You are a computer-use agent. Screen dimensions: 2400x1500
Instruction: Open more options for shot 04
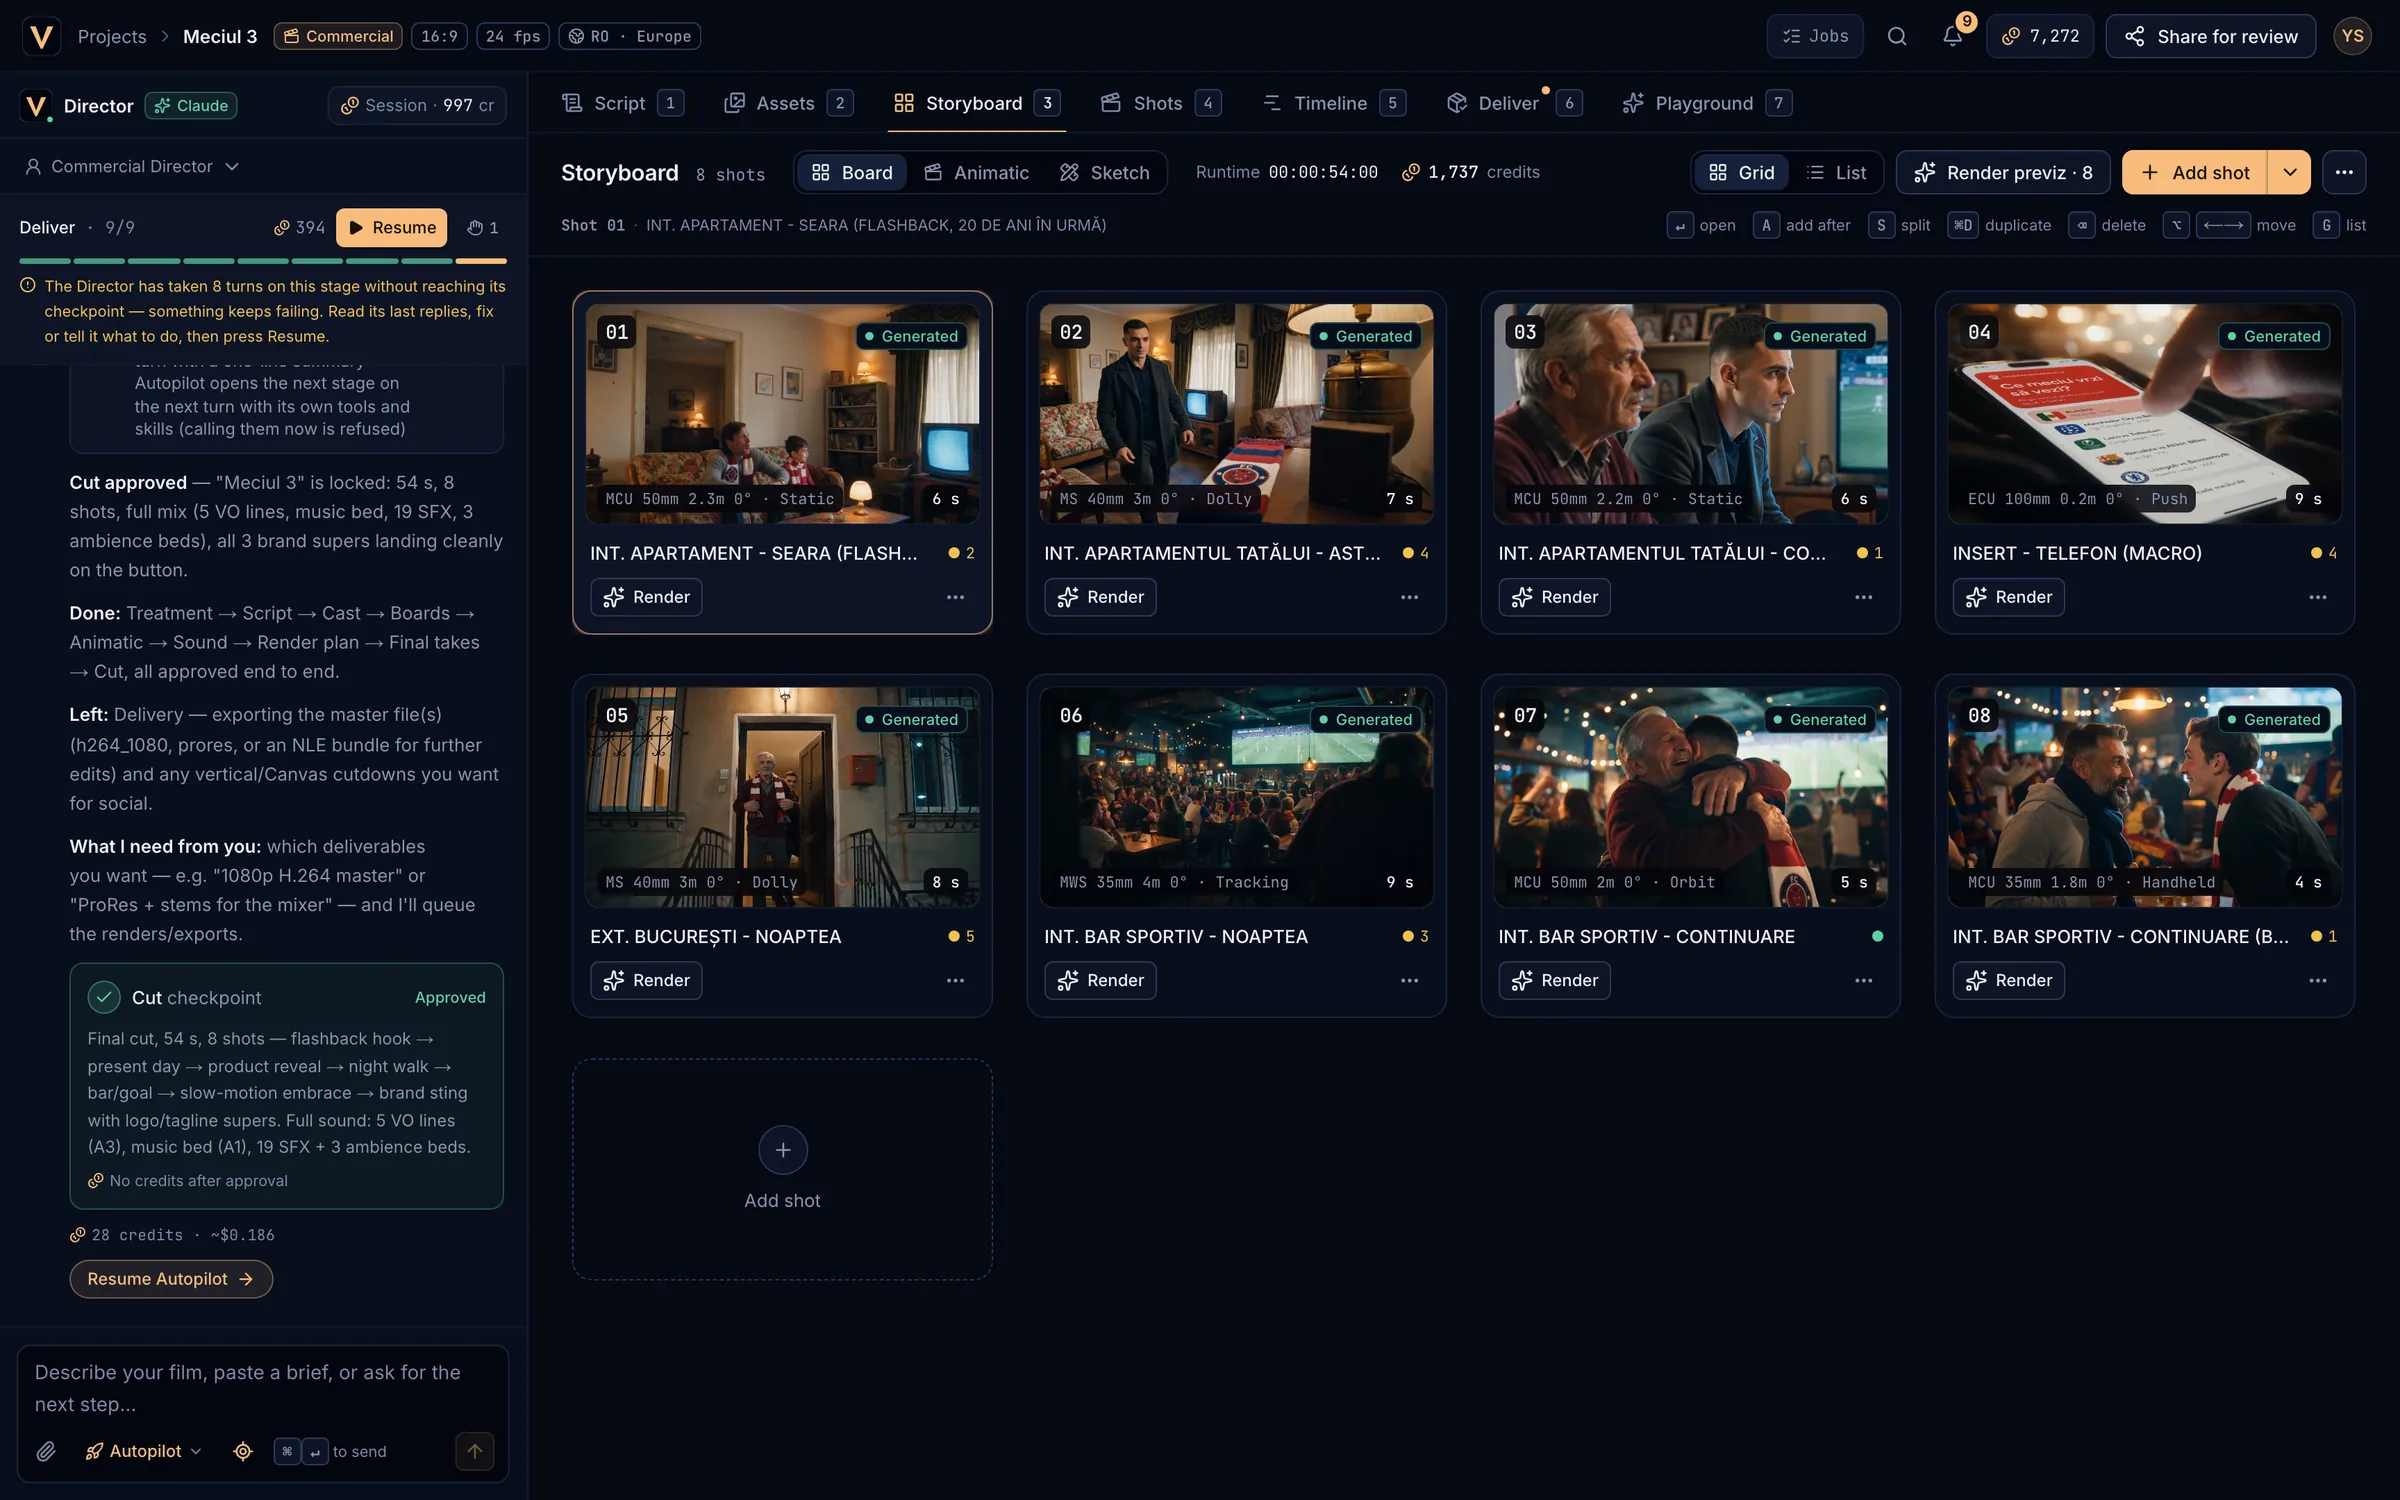[x=2317, y=596]
